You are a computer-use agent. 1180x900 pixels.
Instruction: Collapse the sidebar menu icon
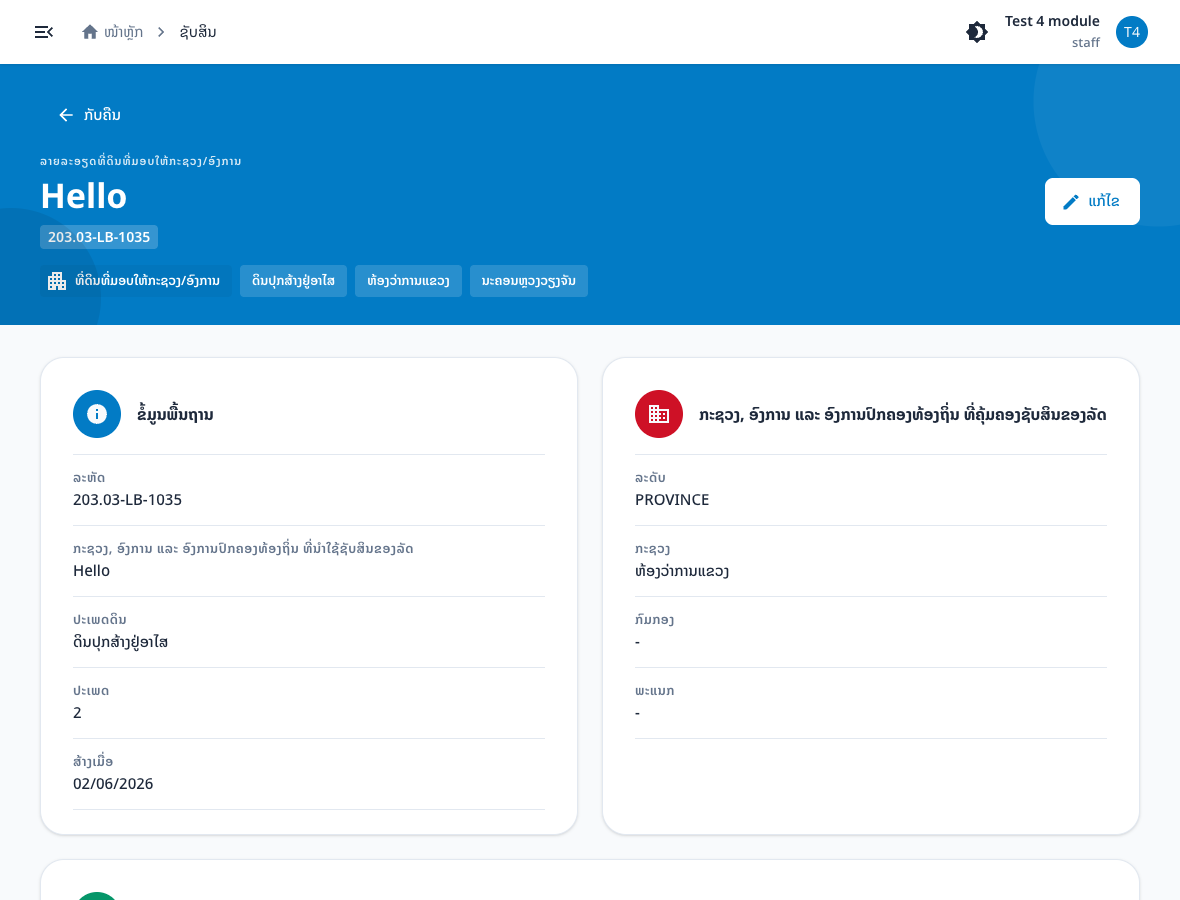coord(44,32)
